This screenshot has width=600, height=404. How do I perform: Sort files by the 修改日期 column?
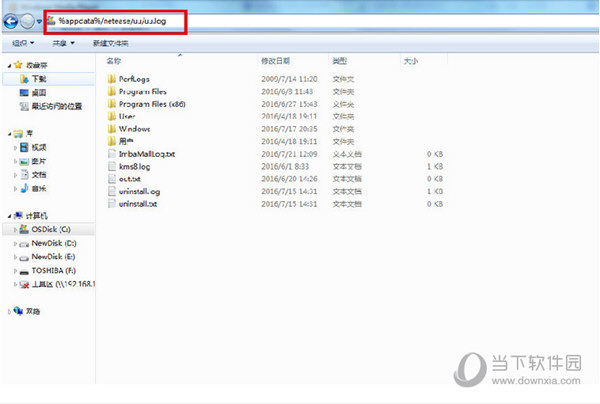click(x=274, y=61)
